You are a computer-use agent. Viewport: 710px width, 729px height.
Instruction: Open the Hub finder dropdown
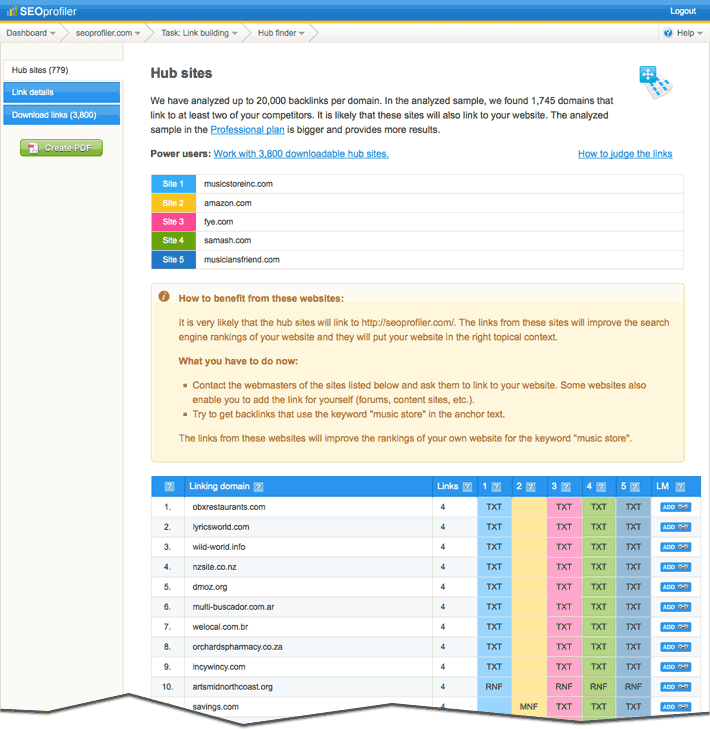(281, 33)
